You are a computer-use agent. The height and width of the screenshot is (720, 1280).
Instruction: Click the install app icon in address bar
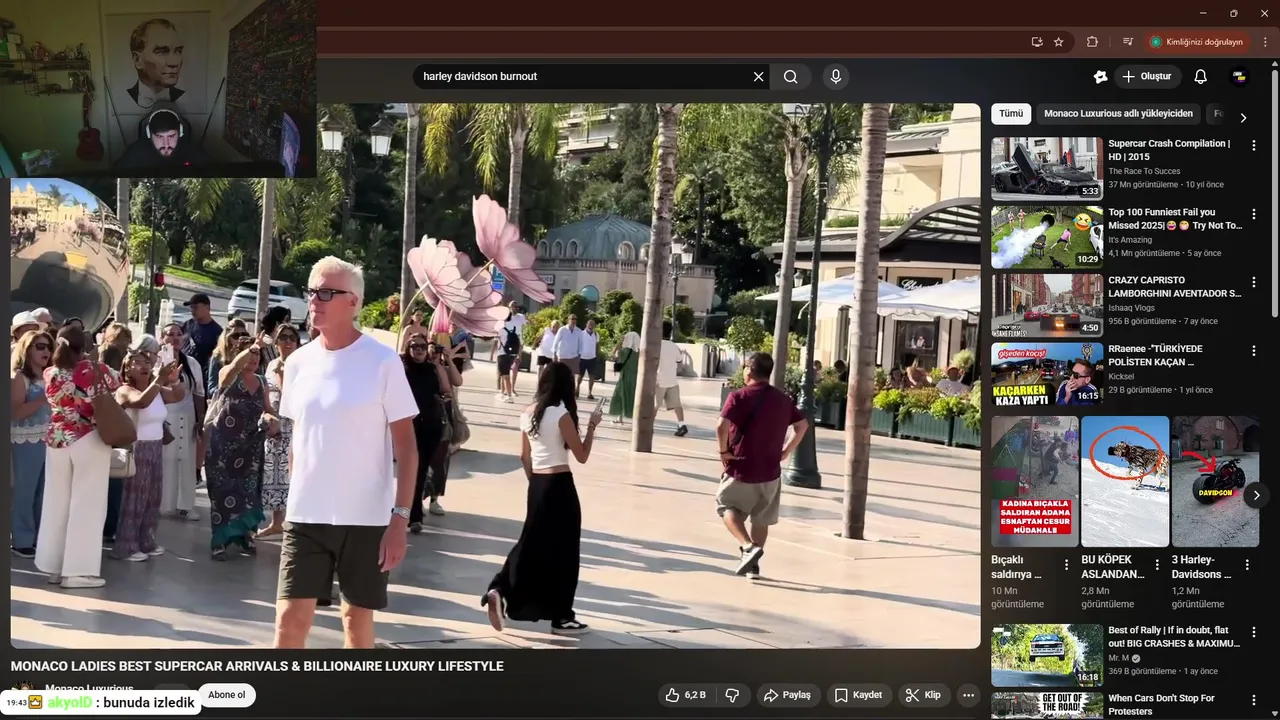click(x=1037, y=42)
